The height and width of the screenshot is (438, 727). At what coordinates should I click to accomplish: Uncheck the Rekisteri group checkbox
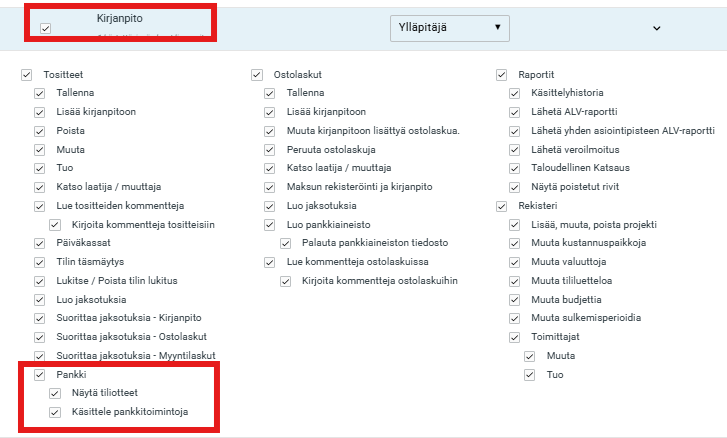pyautogui.click(x=501, y=206)
